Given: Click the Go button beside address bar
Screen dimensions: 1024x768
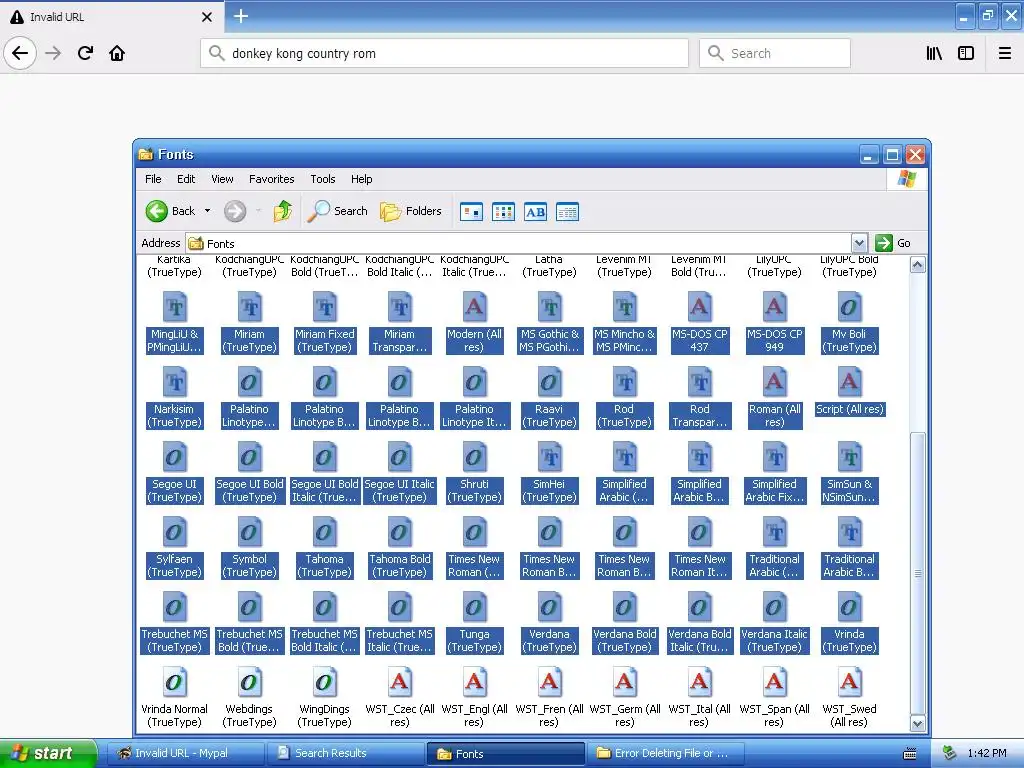Looking at the screenshot, I should tap(893, 243).
